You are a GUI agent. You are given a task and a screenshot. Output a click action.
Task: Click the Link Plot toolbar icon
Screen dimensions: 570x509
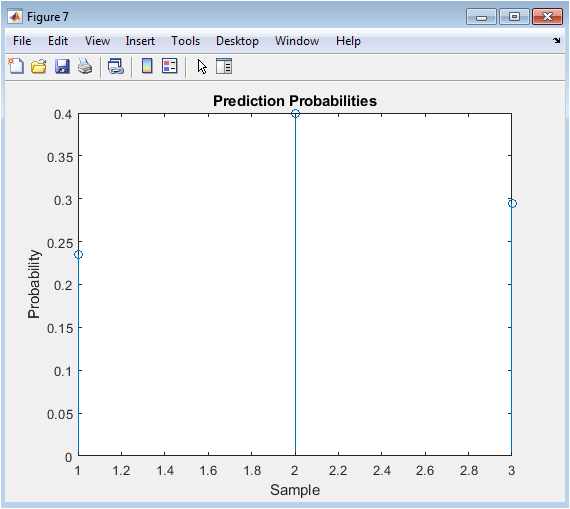click(116, 67)
